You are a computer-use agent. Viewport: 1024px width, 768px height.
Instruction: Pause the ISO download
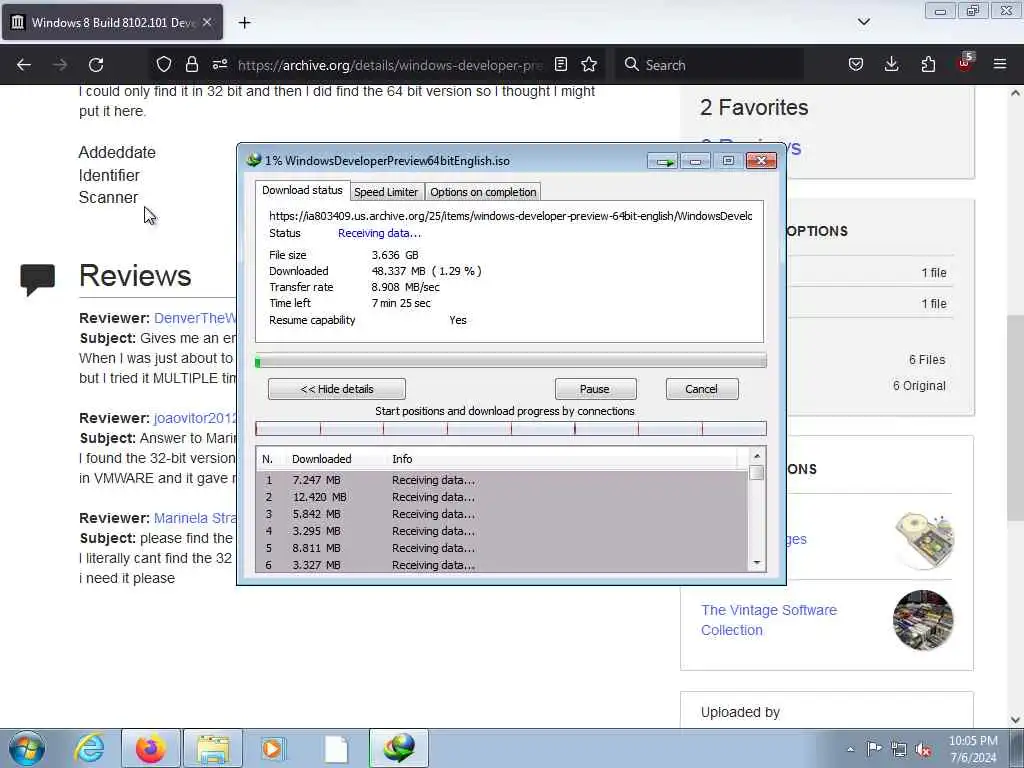595,389
